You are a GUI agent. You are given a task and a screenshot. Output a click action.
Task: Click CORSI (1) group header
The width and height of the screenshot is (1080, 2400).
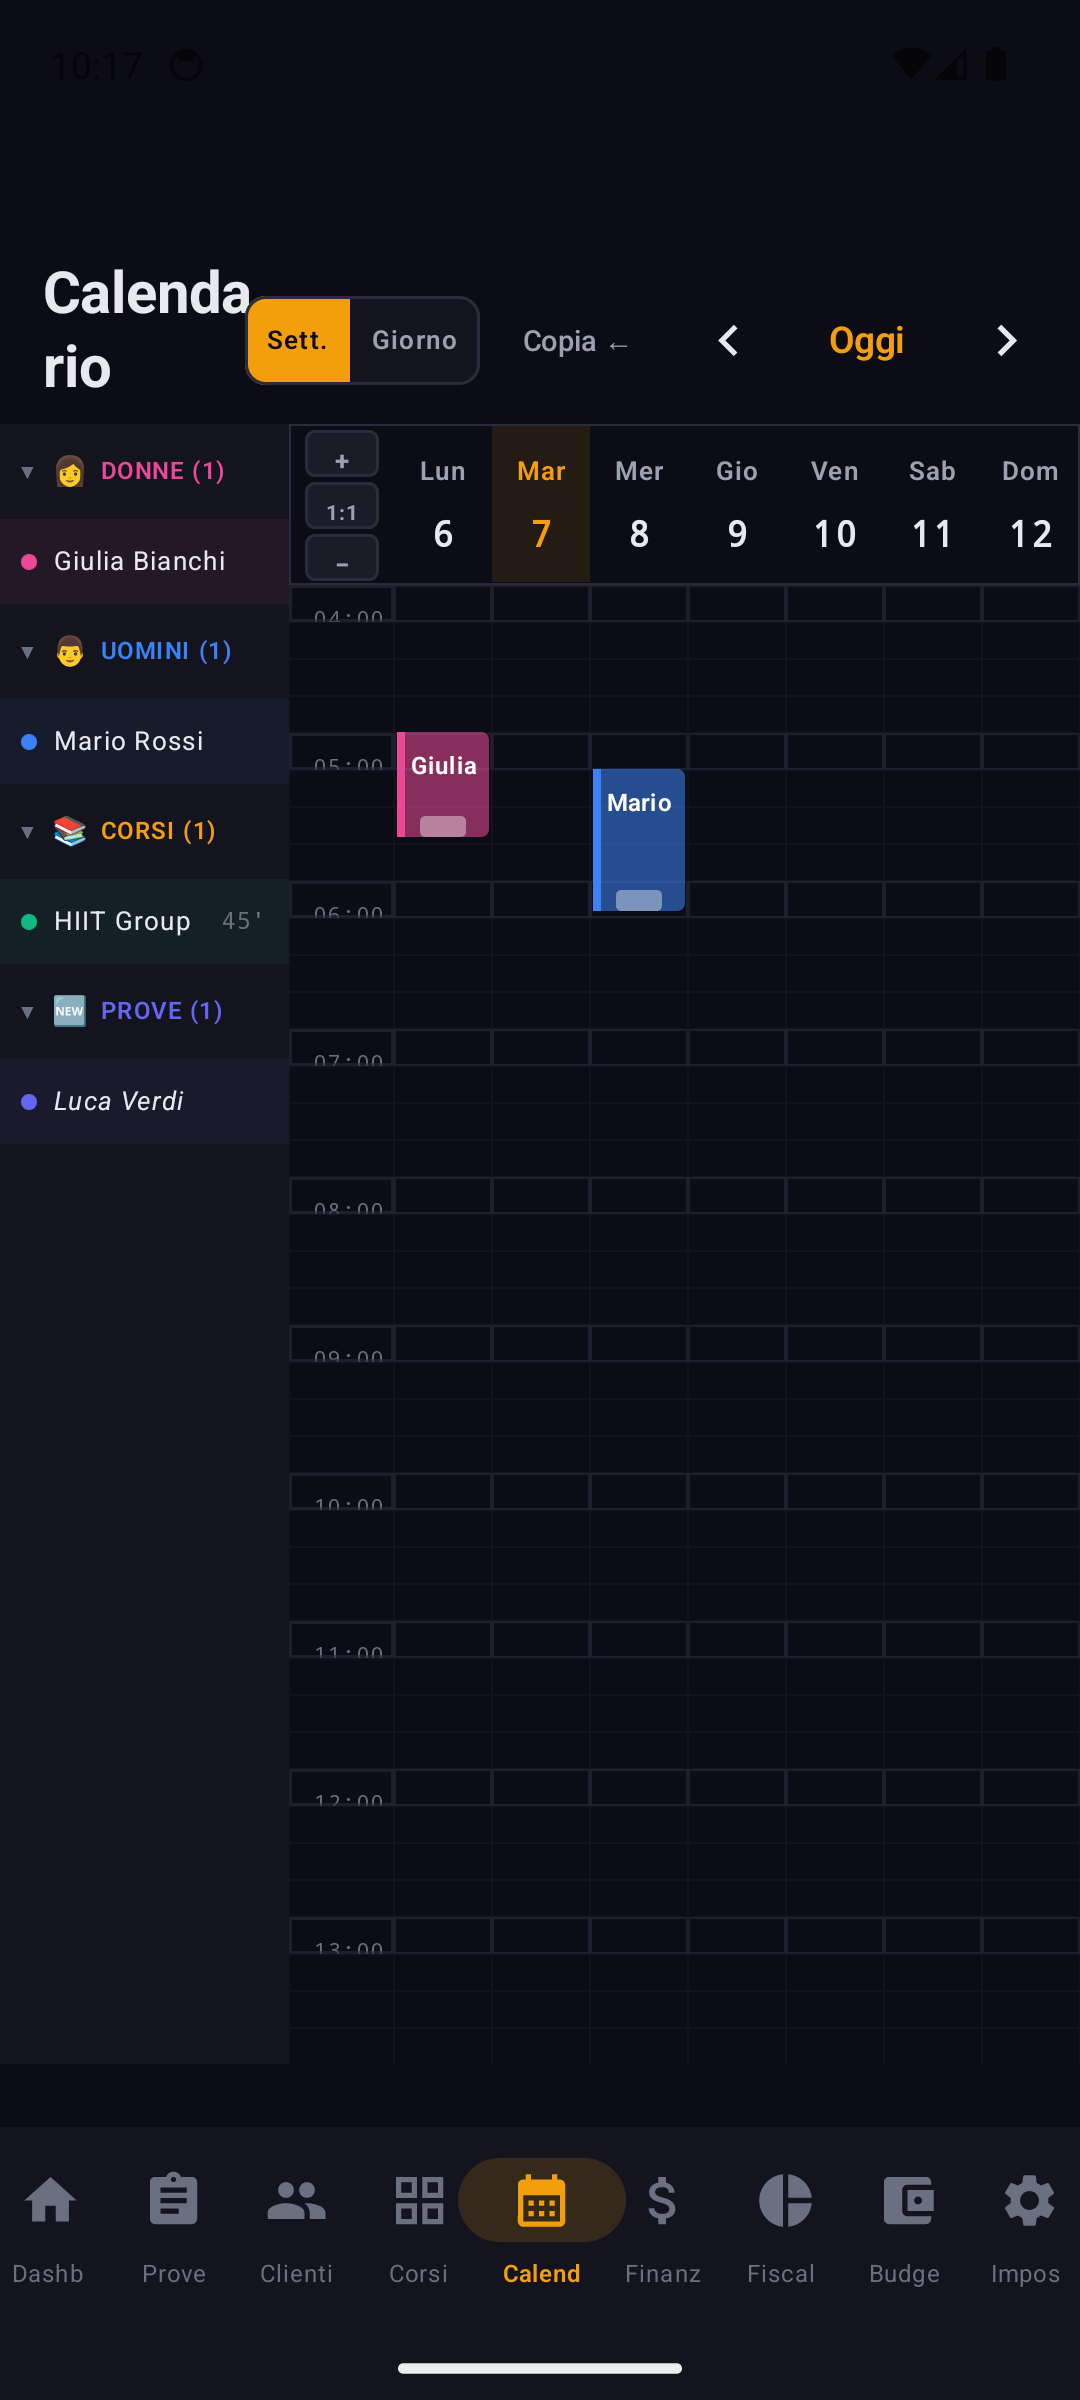(x=145, y=831)
